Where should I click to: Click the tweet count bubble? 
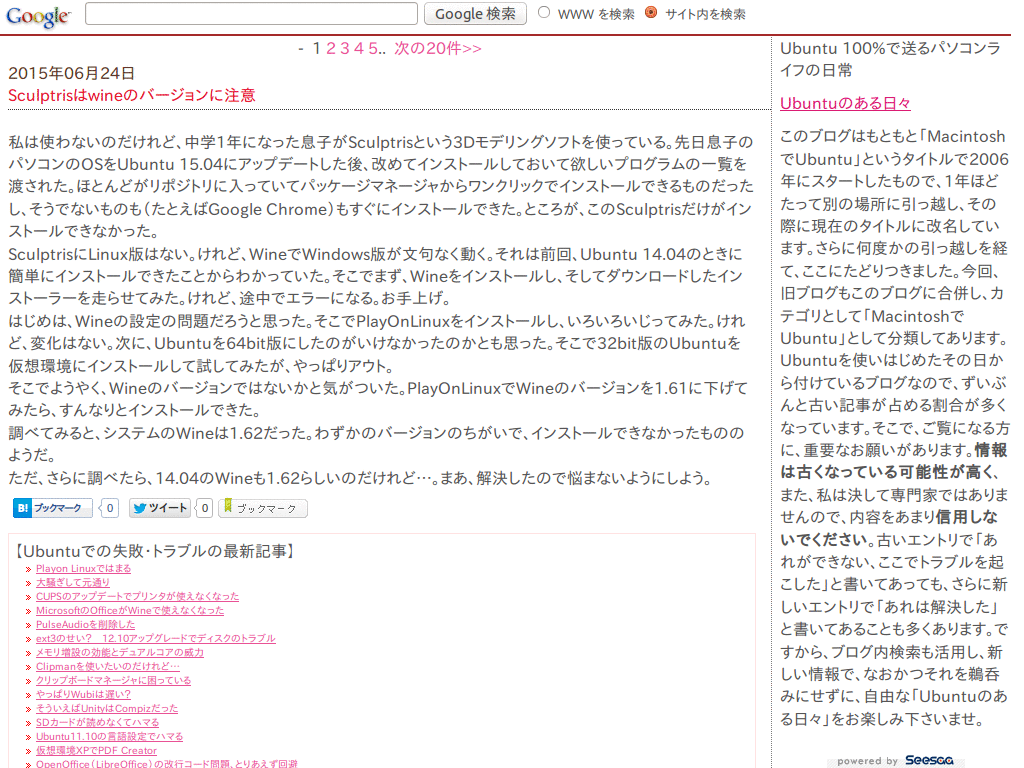point(204,508)
